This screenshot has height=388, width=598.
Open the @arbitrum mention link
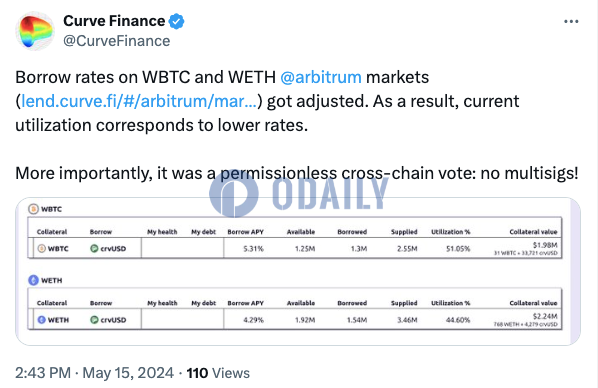click(x=321, y=77)
